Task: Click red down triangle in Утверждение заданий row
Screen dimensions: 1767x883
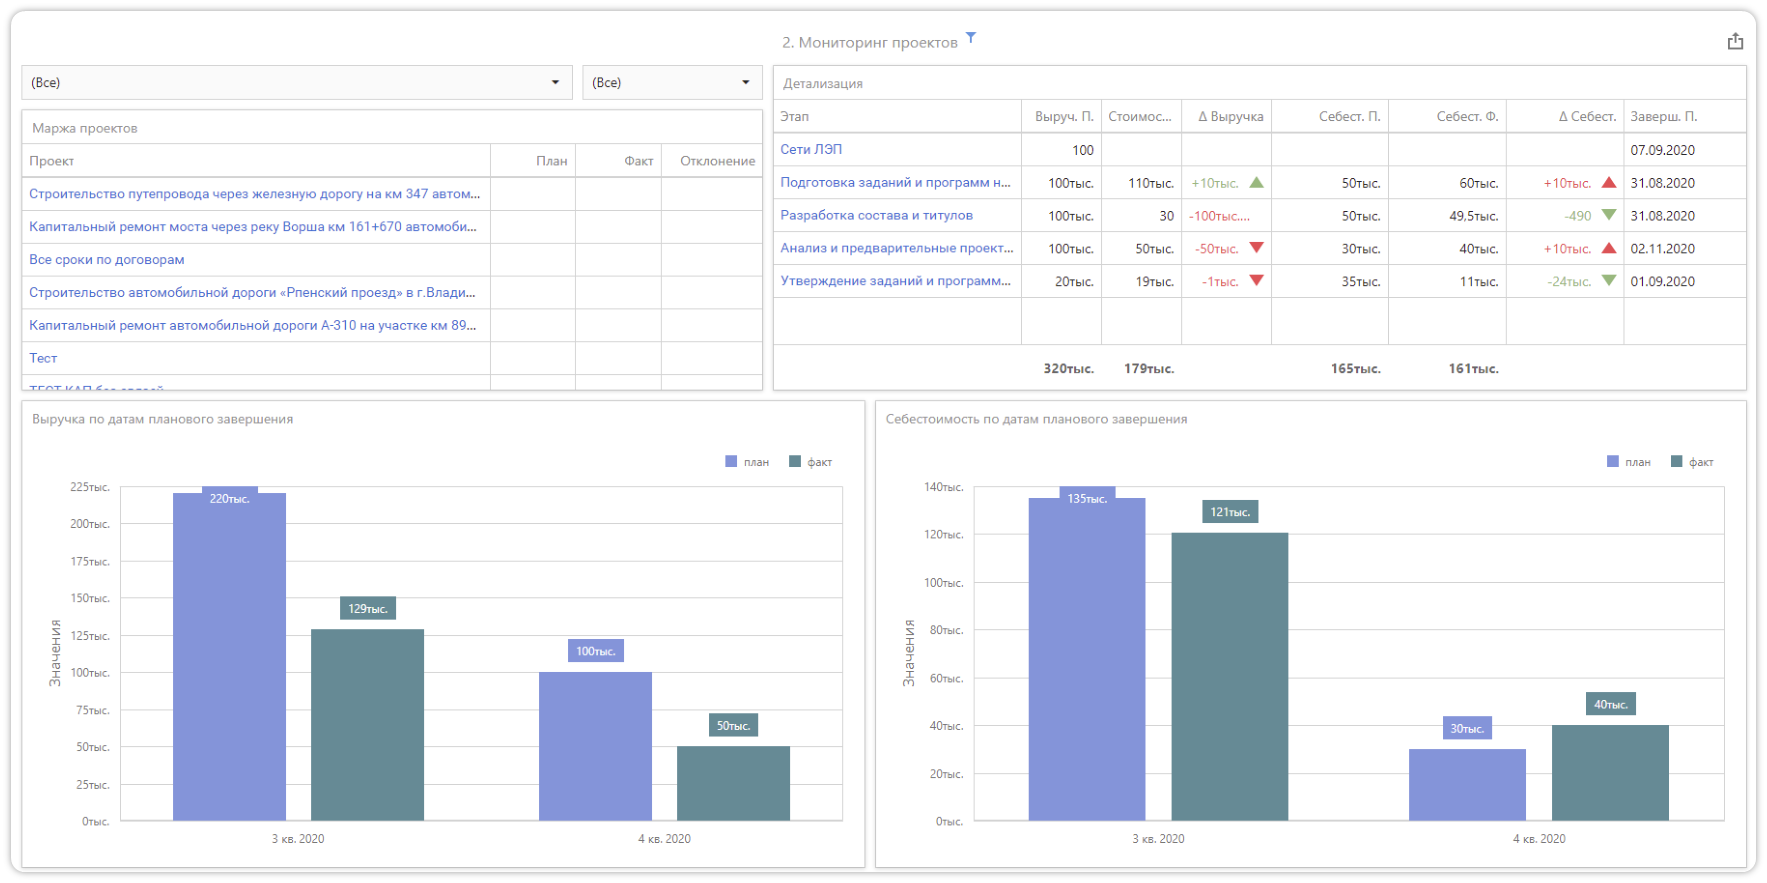Action: tap(1256, 281)
